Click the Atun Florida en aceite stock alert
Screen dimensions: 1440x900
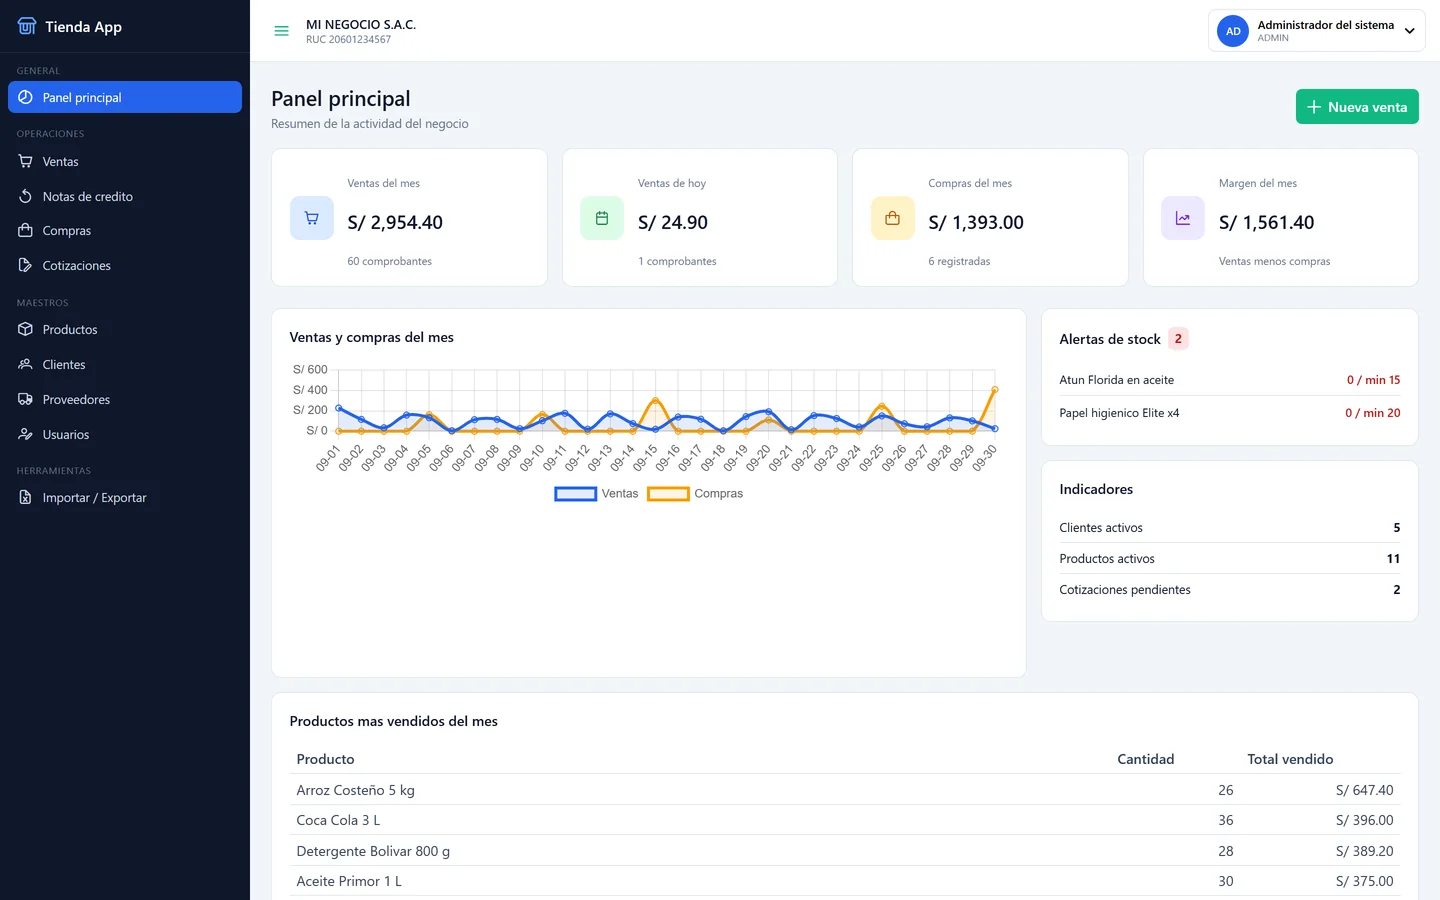(1230, 380)
